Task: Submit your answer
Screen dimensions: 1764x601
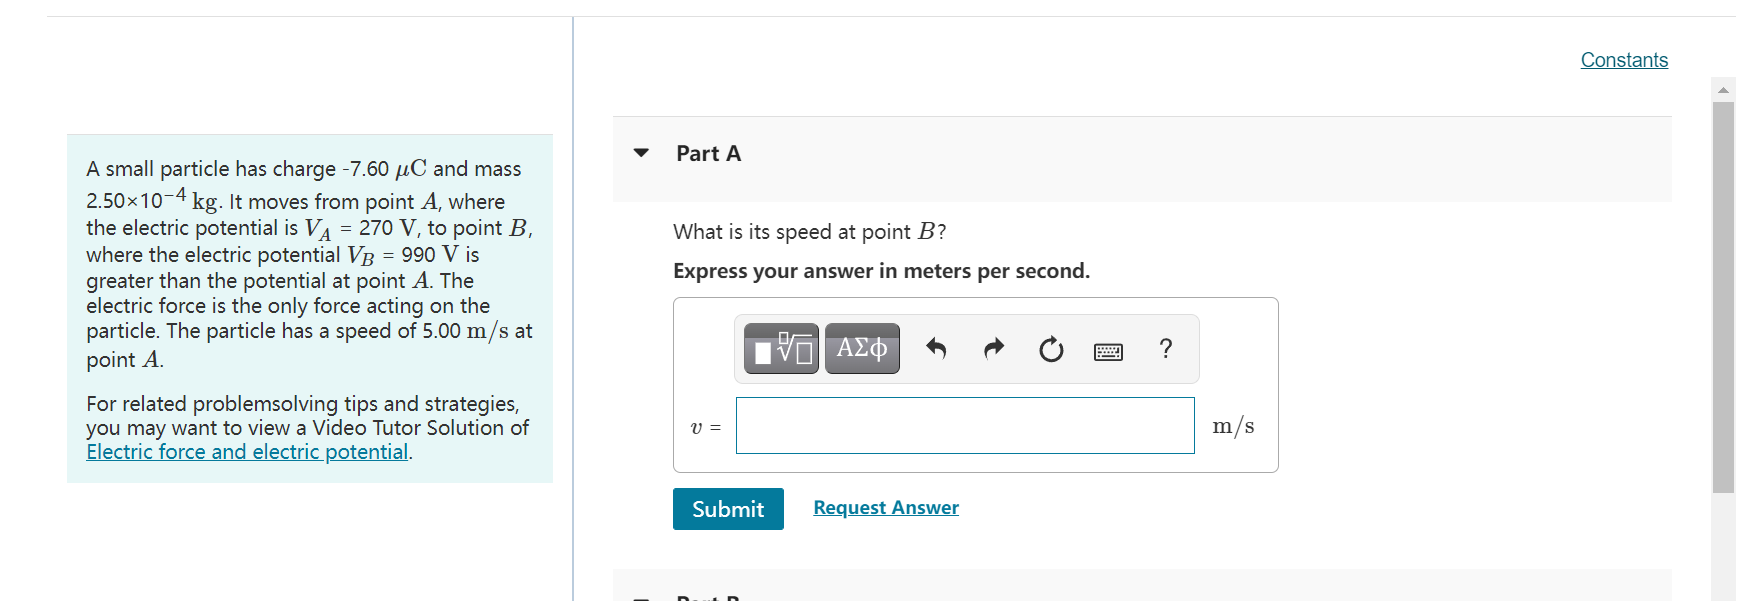Action: 728,509
